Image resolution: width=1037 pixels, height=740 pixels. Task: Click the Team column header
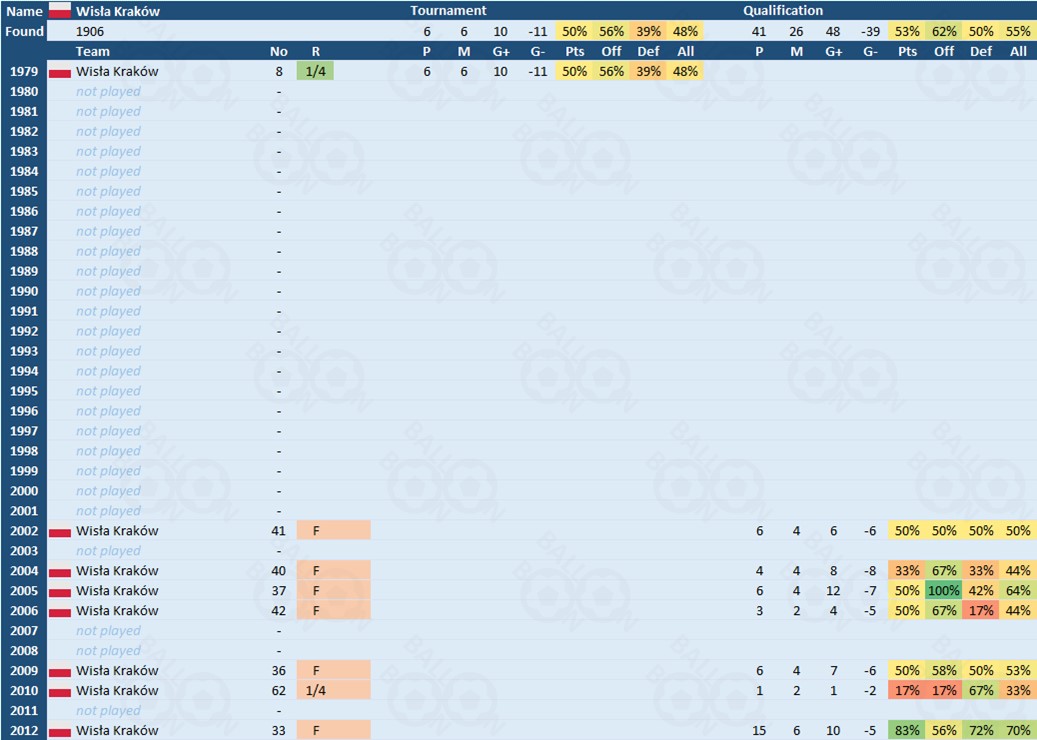93,51
